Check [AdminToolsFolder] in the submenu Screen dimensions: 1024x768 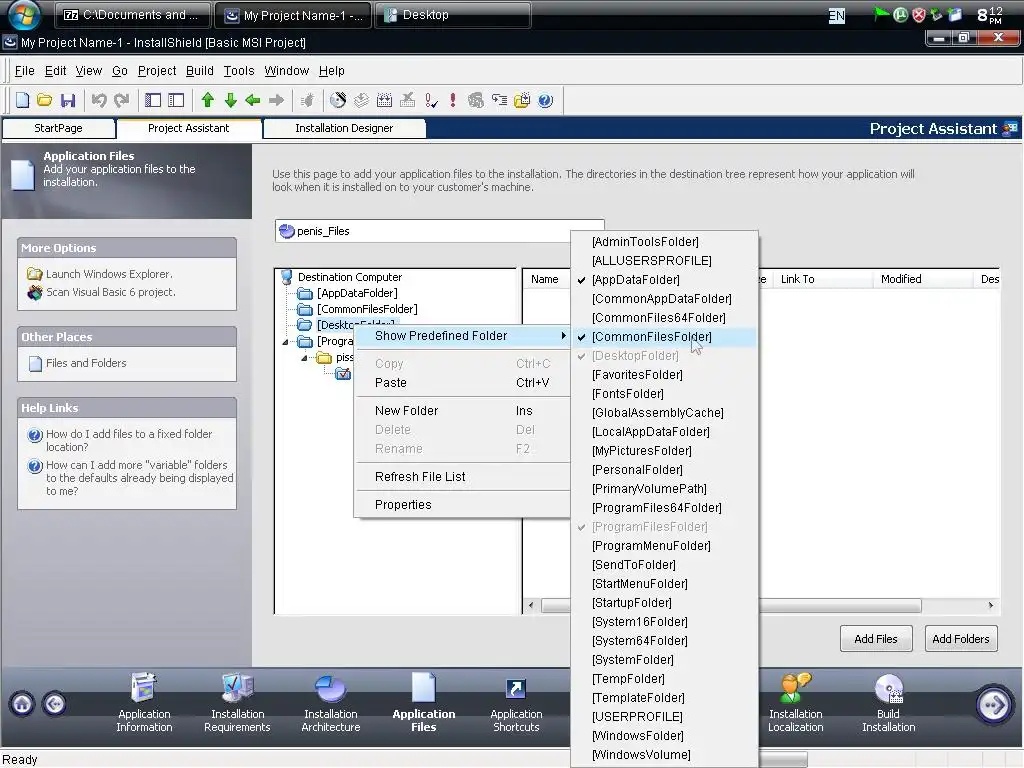(x=664, y=242)
